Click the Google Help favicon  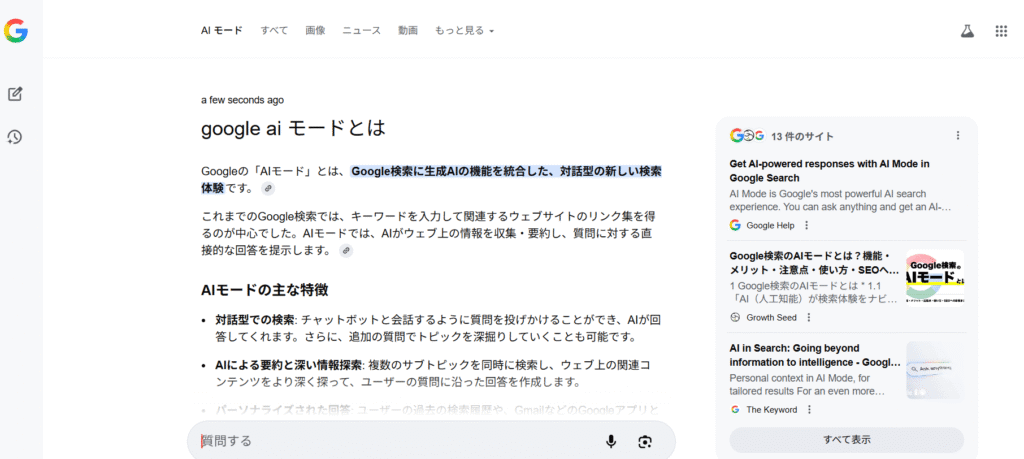pyautogui.click(x=735, y=225)
